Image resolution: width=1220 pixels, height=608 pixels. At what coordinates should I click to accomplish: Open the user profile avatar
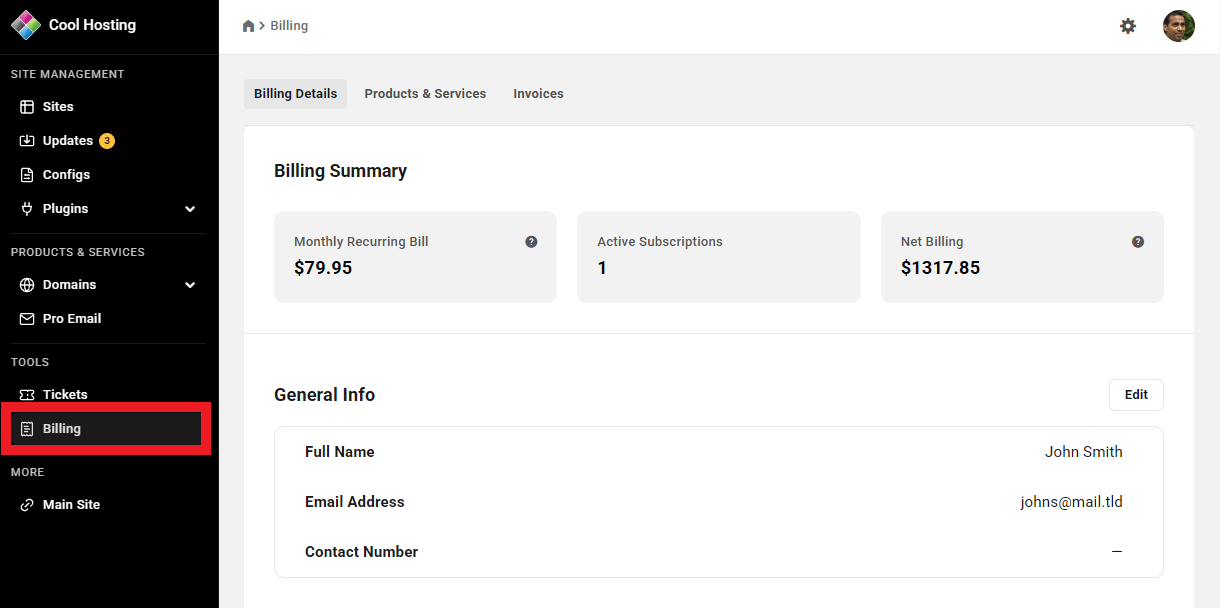(x=1179, y=26)
